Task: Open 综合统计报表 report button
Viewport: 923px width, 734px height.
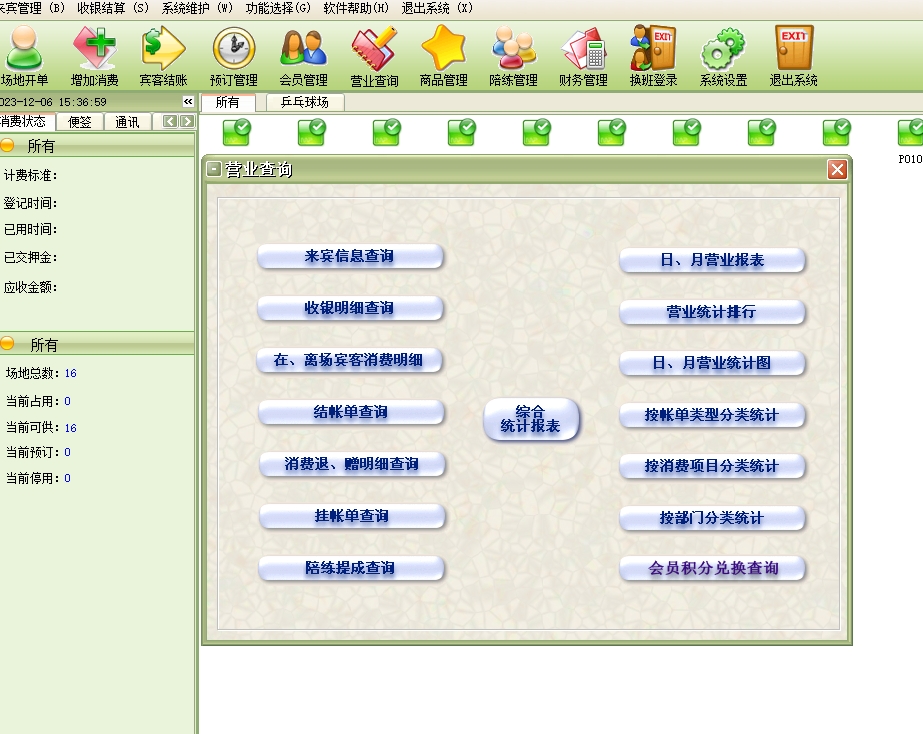Action: pos(531,419)
